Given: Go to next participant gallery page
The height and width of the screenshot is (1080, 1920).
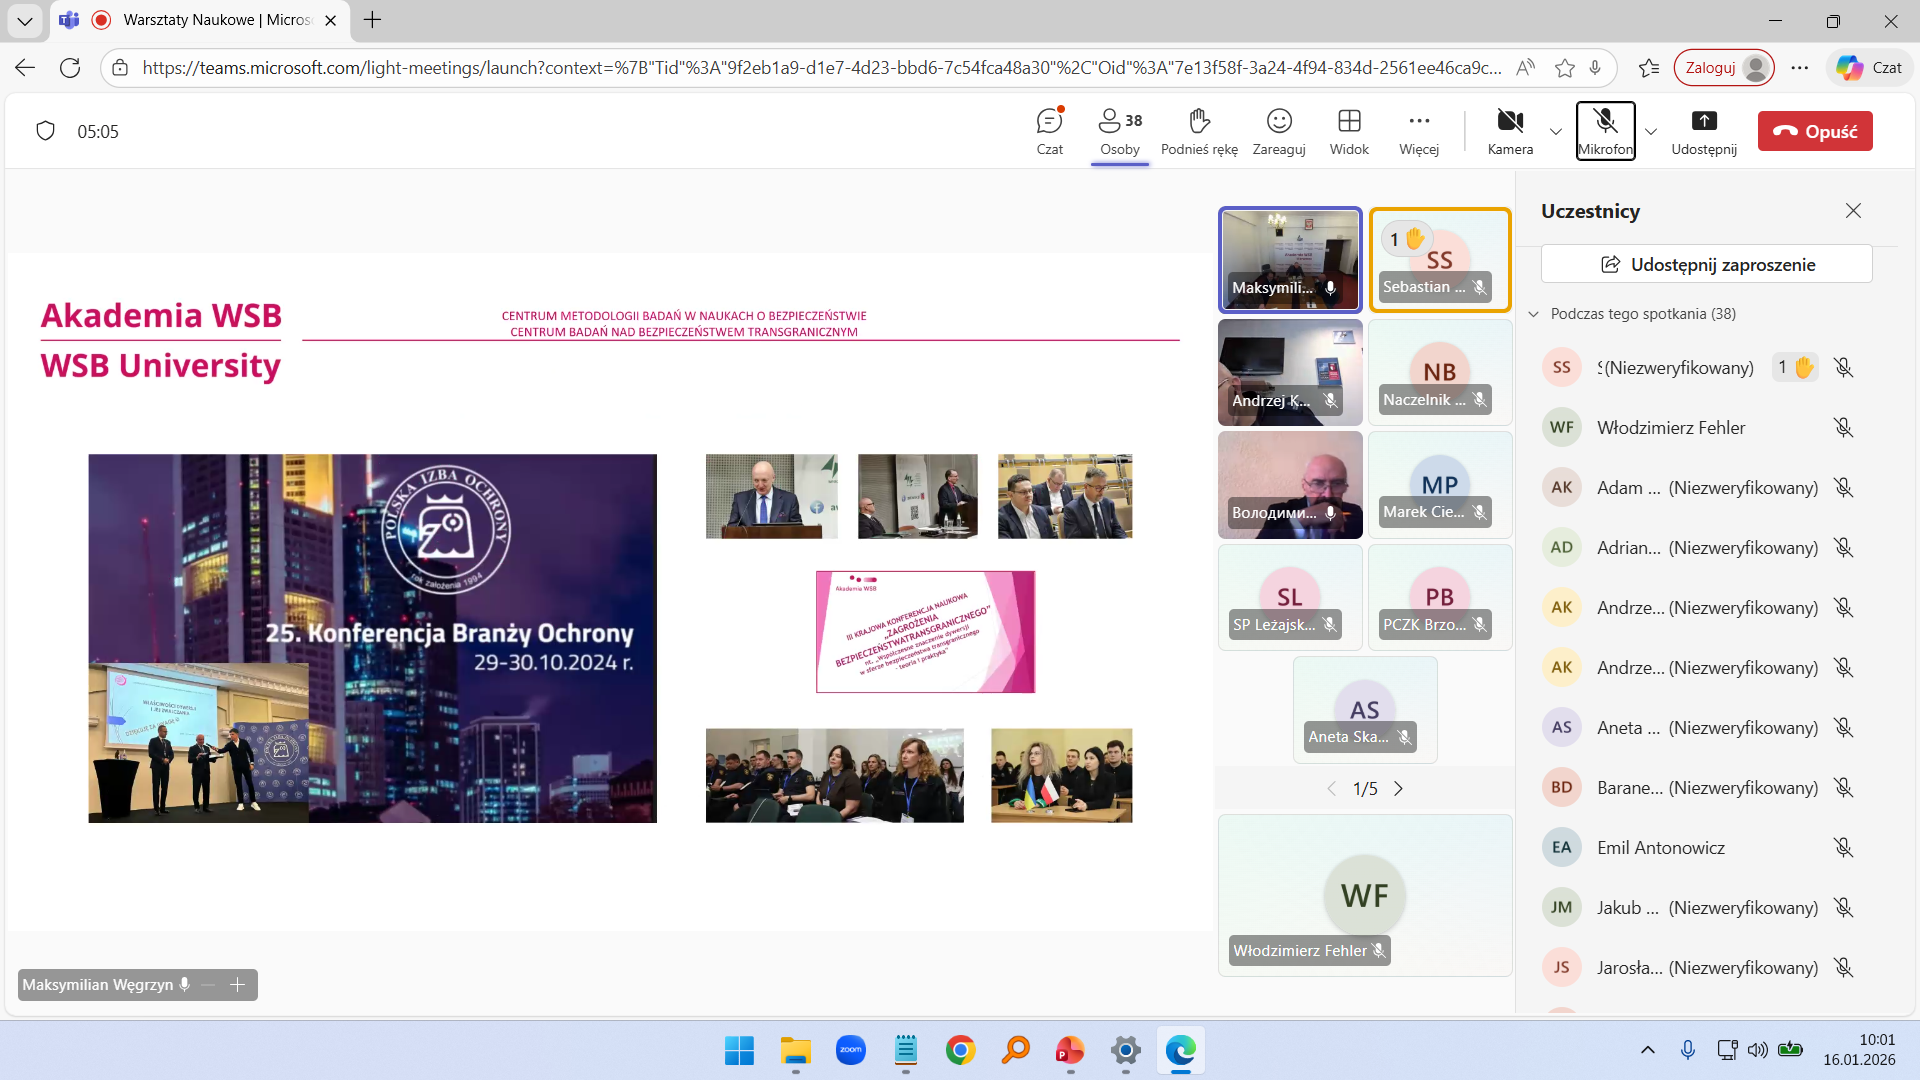Looking at the screenshot, I should 1398,789.
